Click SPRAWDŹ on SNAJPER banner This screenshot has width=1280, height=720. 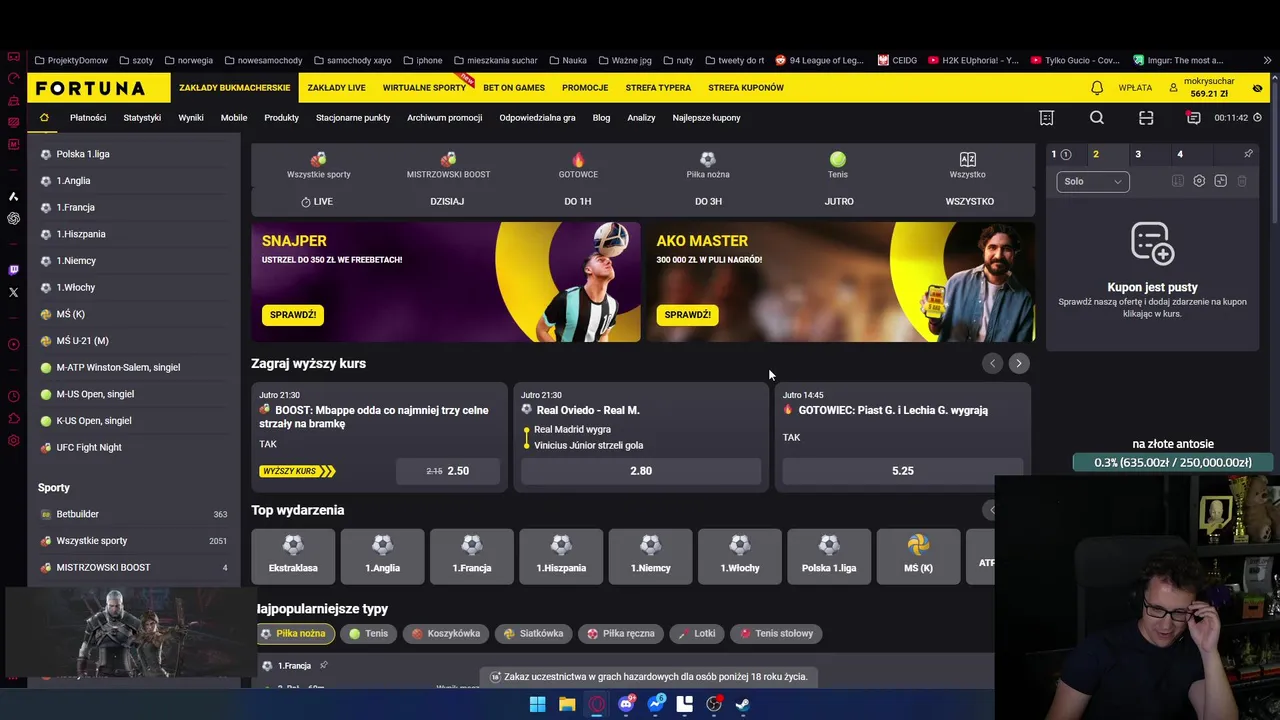coord(293,314)
